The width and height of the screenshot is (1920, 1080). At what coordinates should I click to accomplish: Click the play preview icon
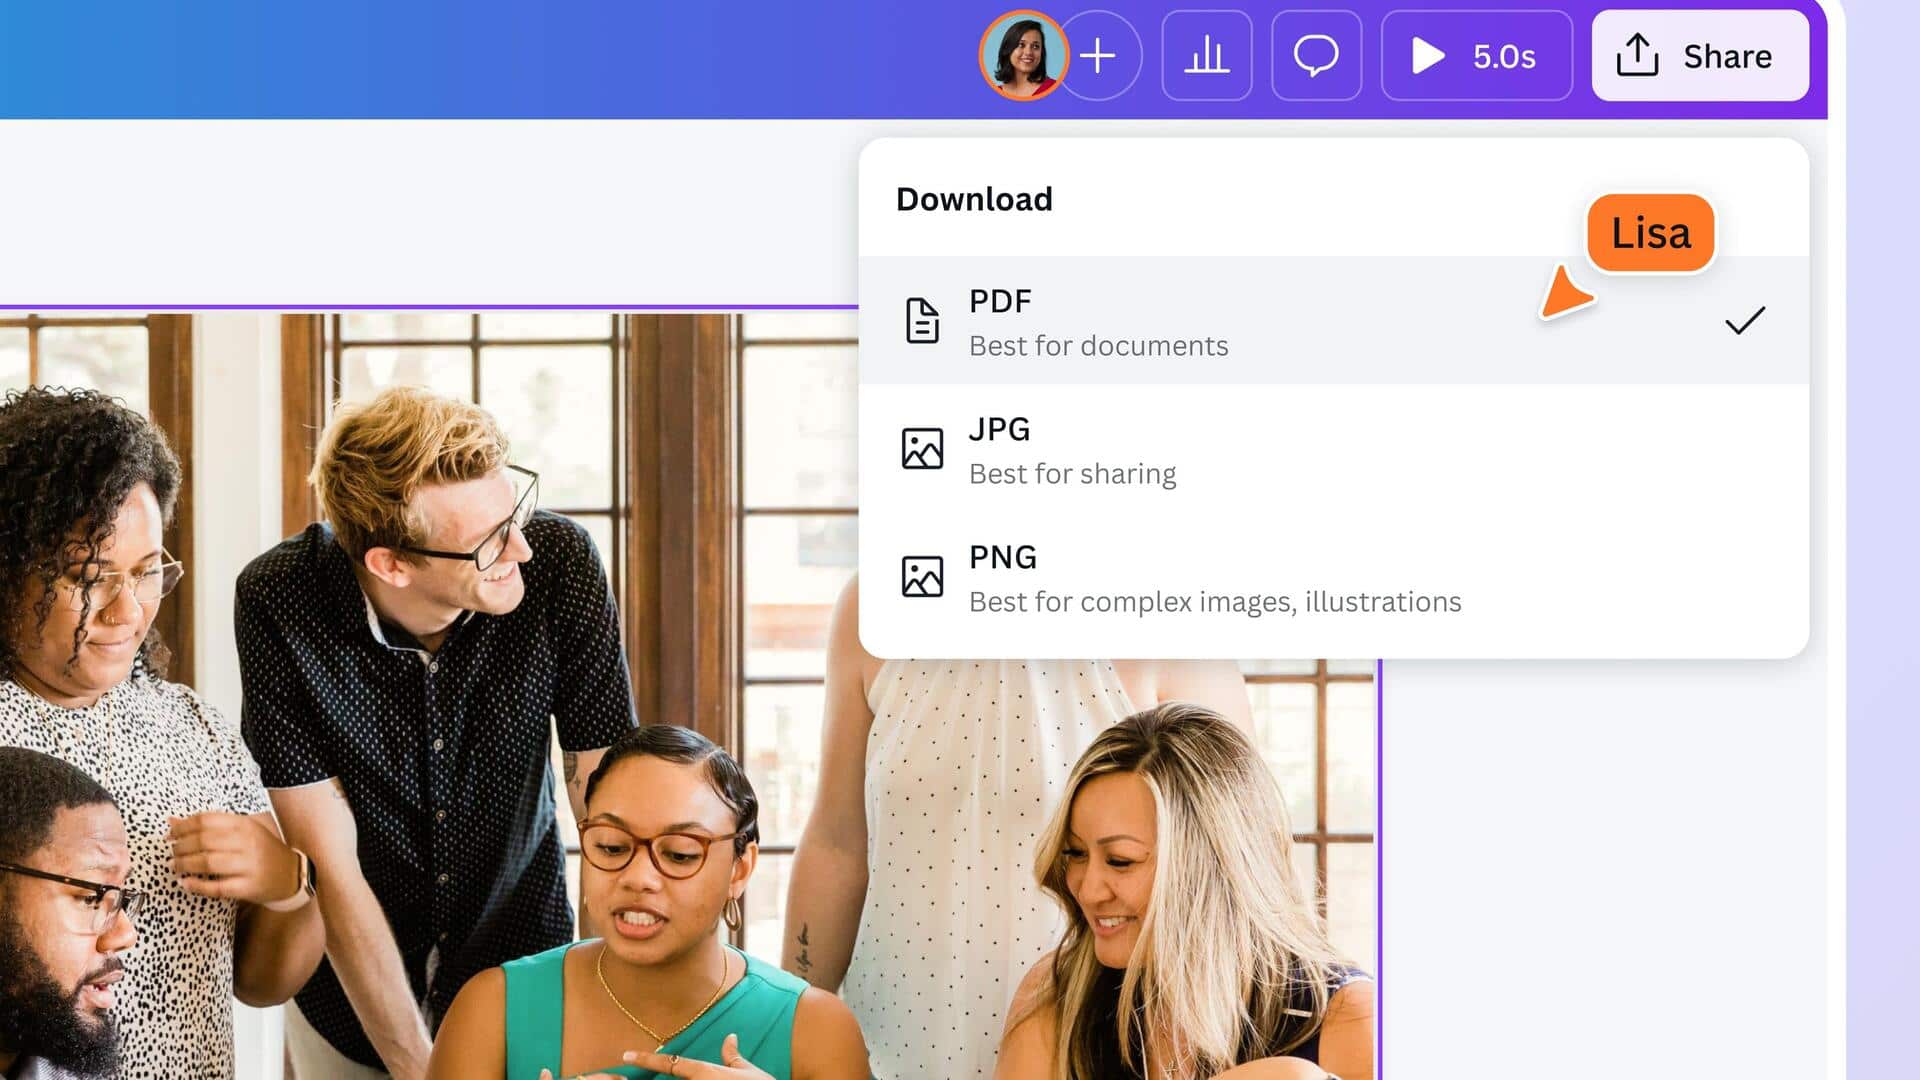1428,57
